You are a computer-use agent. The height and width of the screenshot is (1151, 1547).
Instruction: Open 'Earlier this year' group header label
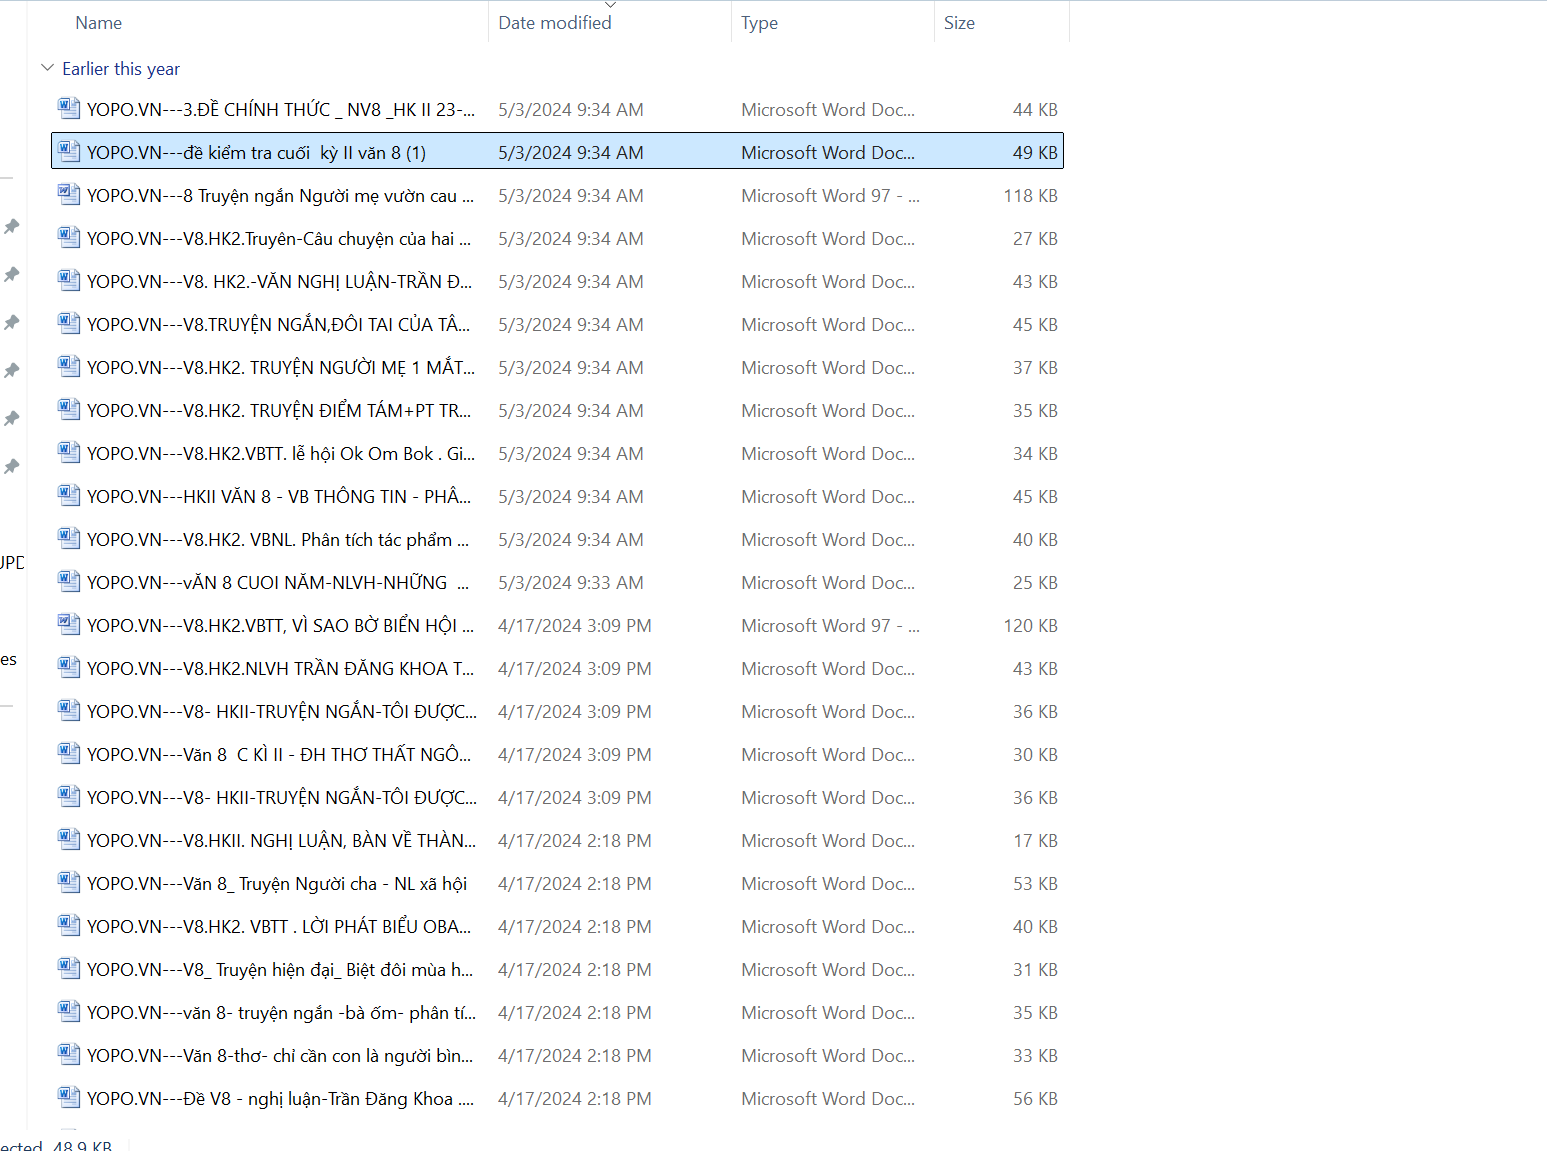coord(121,69)
